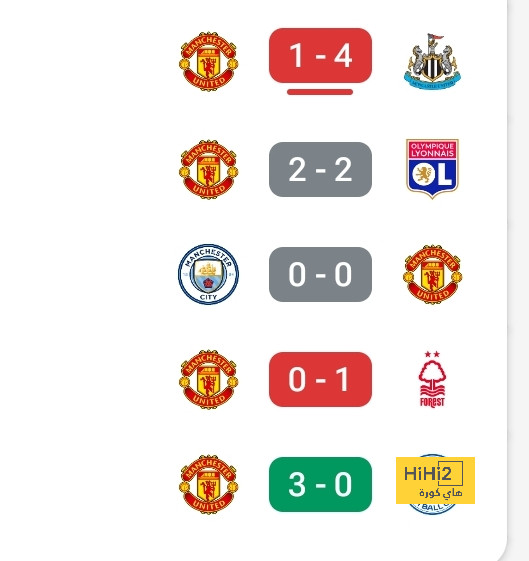The width and height of the screenshot is (529, 561).
Task: Click the Nottingham Forest tree logo
Action: [x=432, y=379]
